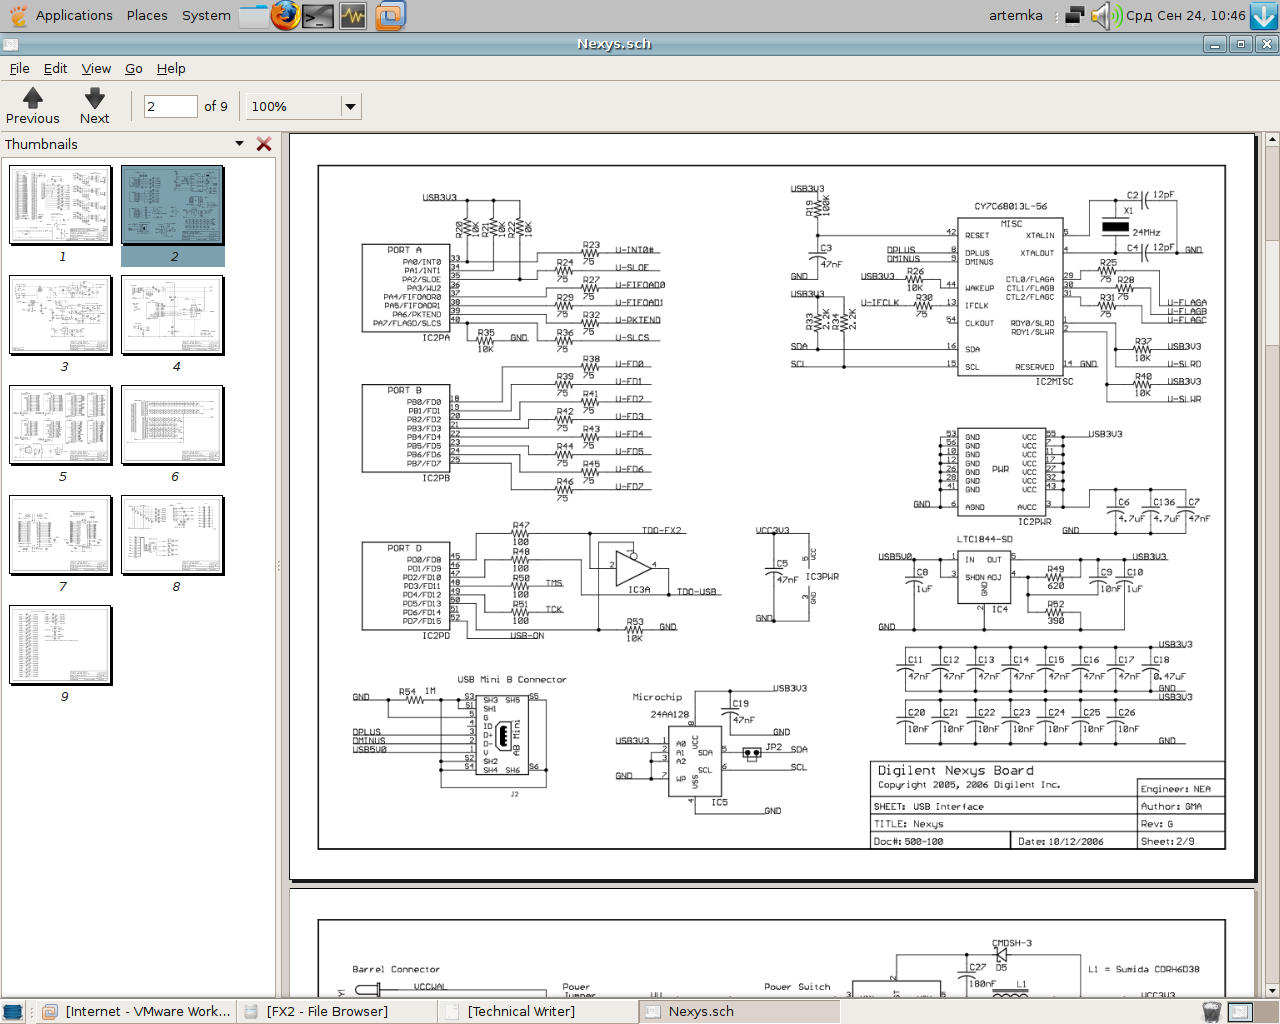The width and height of the screenshot is (1280, 1024).
Task: Select page 7 thumbnail
Action: coord(61,535)
